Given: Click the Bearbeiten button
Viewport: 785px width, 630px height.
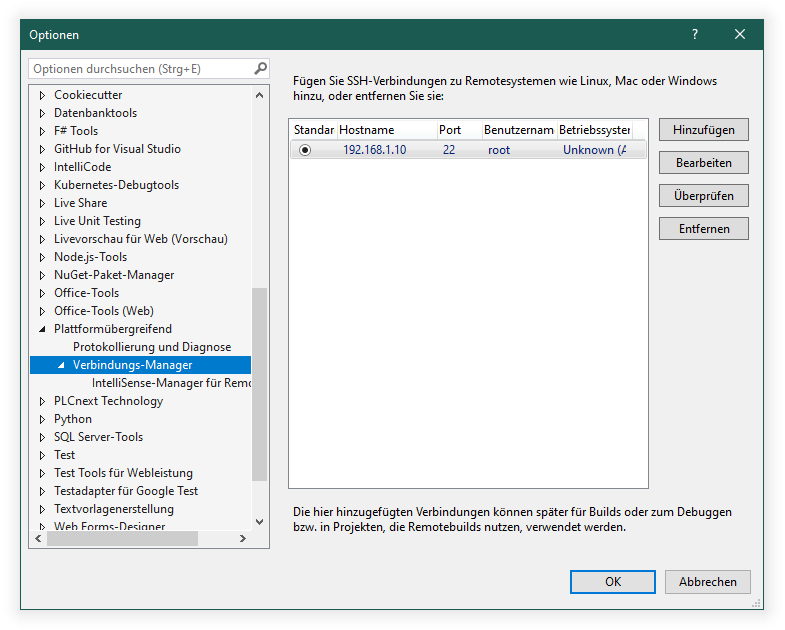Looking at the screenshot, I should (x=703, y=162).
